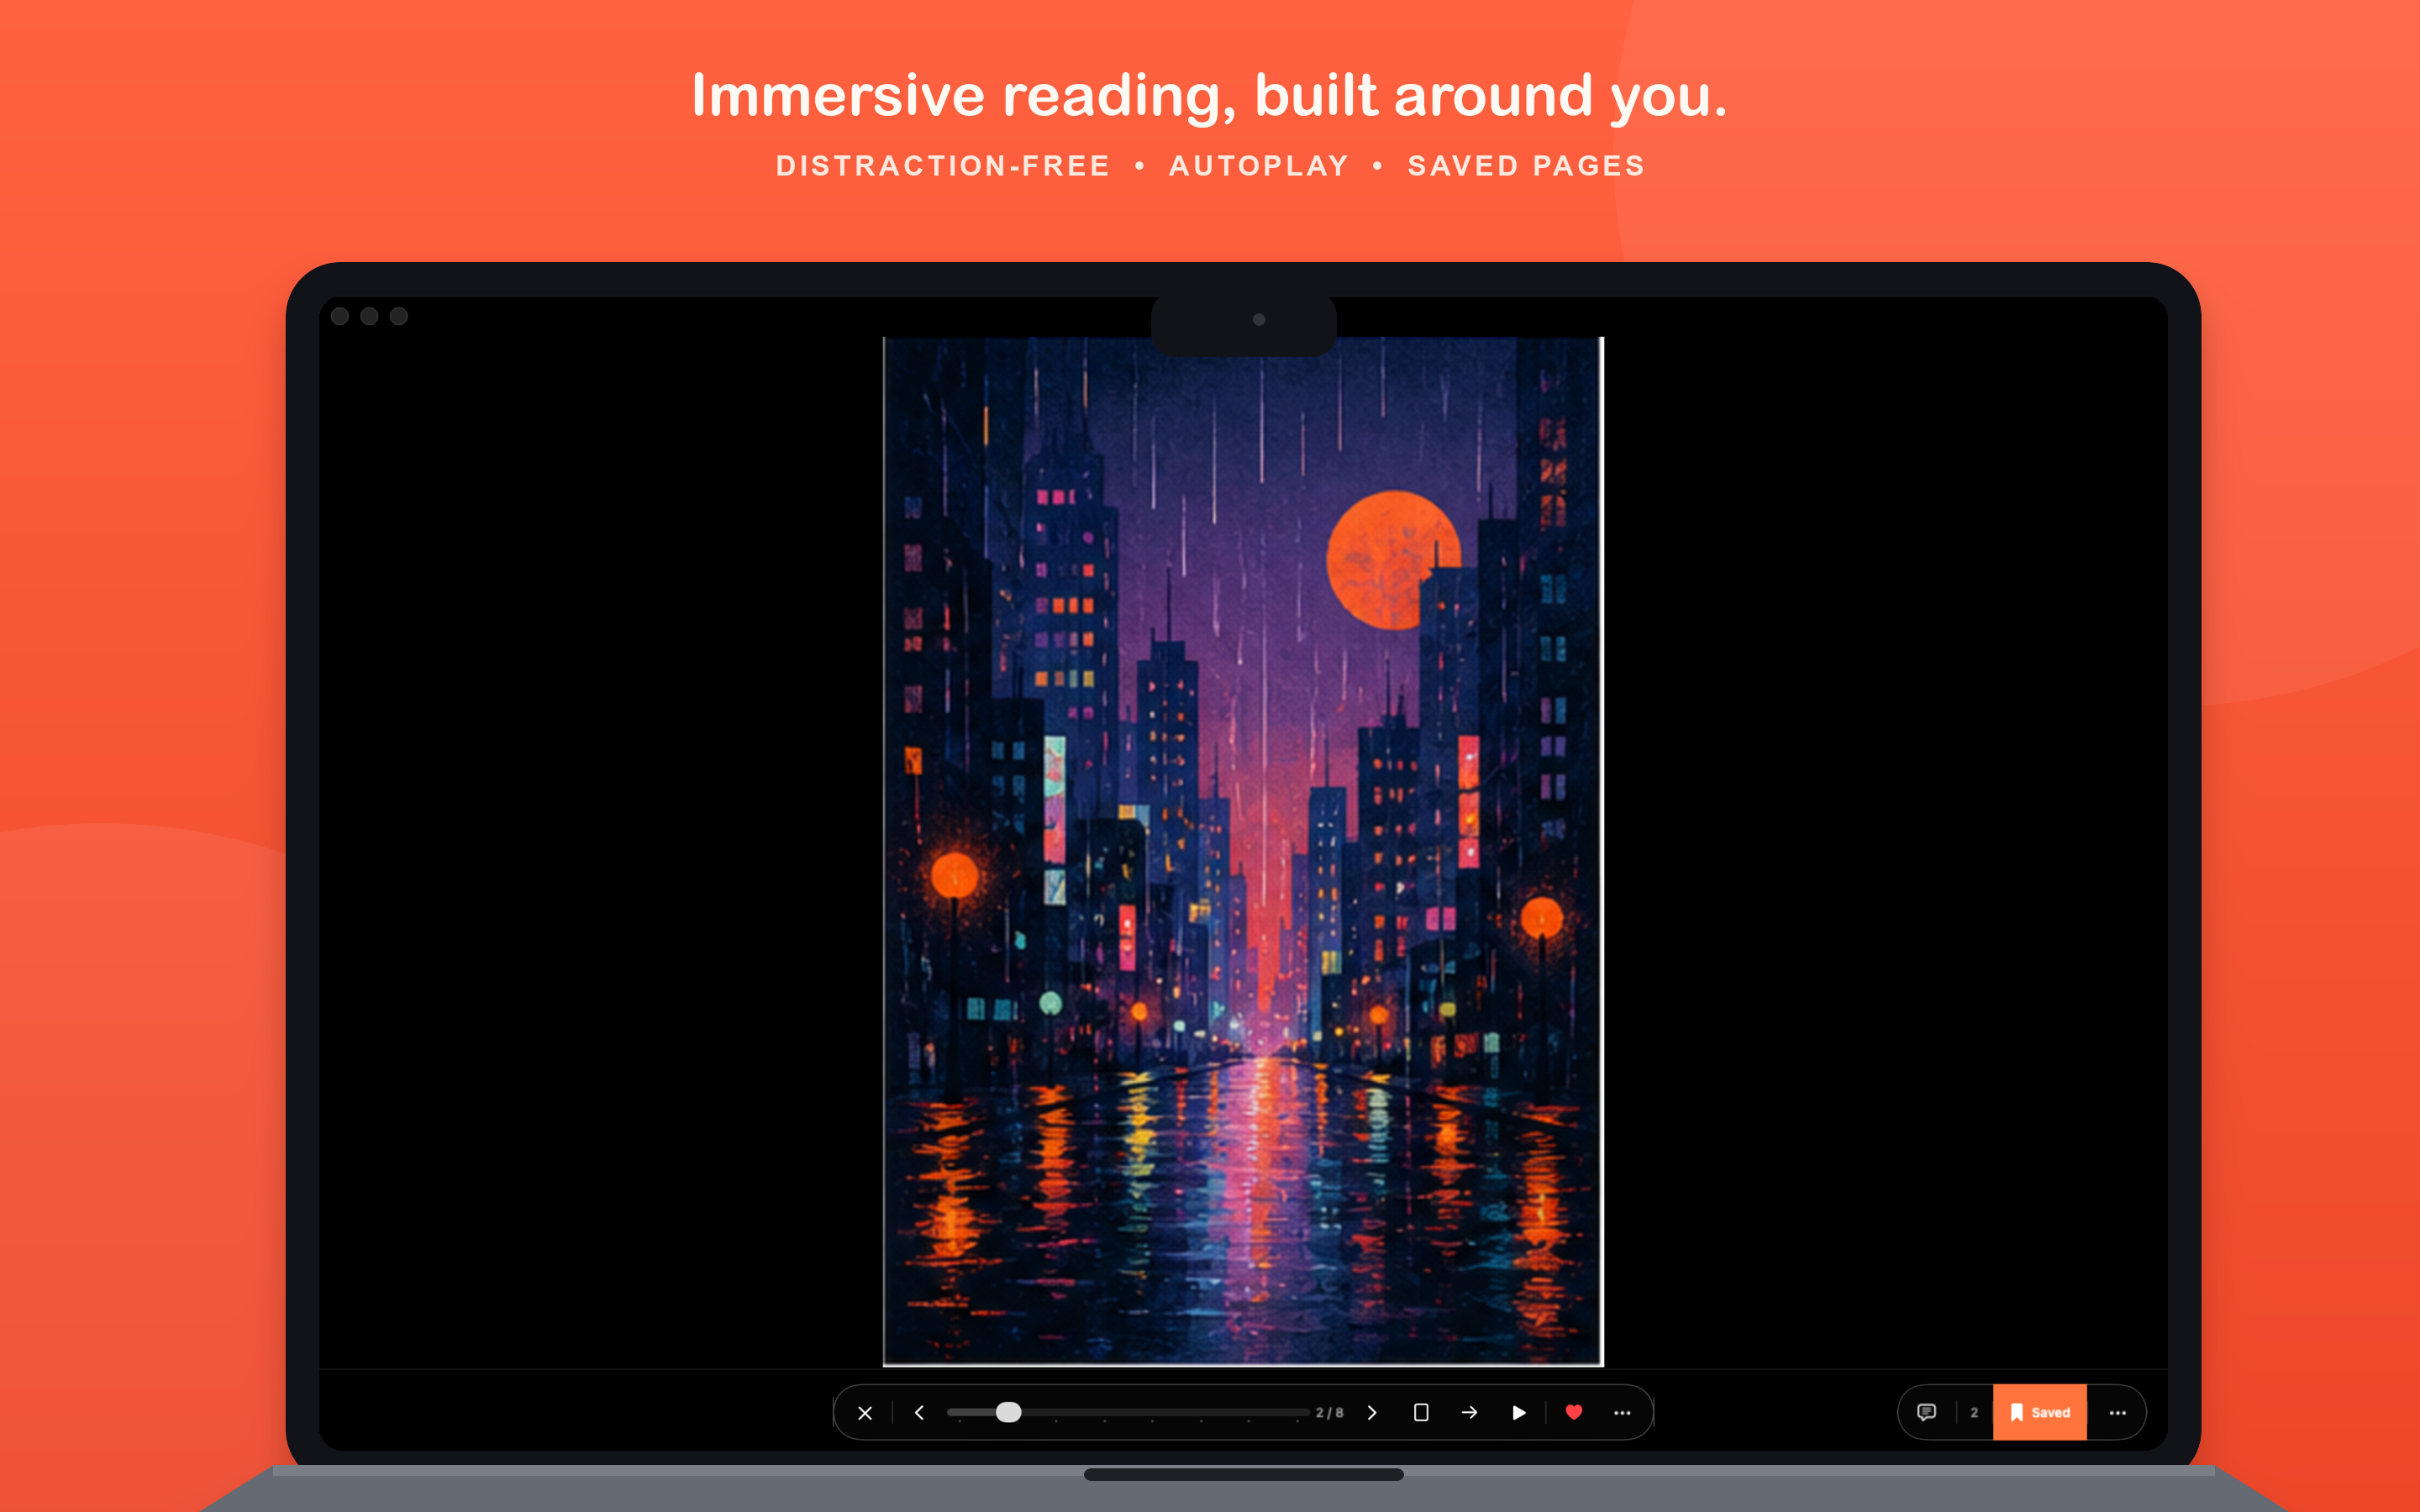Click the neon city artwork page
2420x1512 pixels.
point(1243,851)
